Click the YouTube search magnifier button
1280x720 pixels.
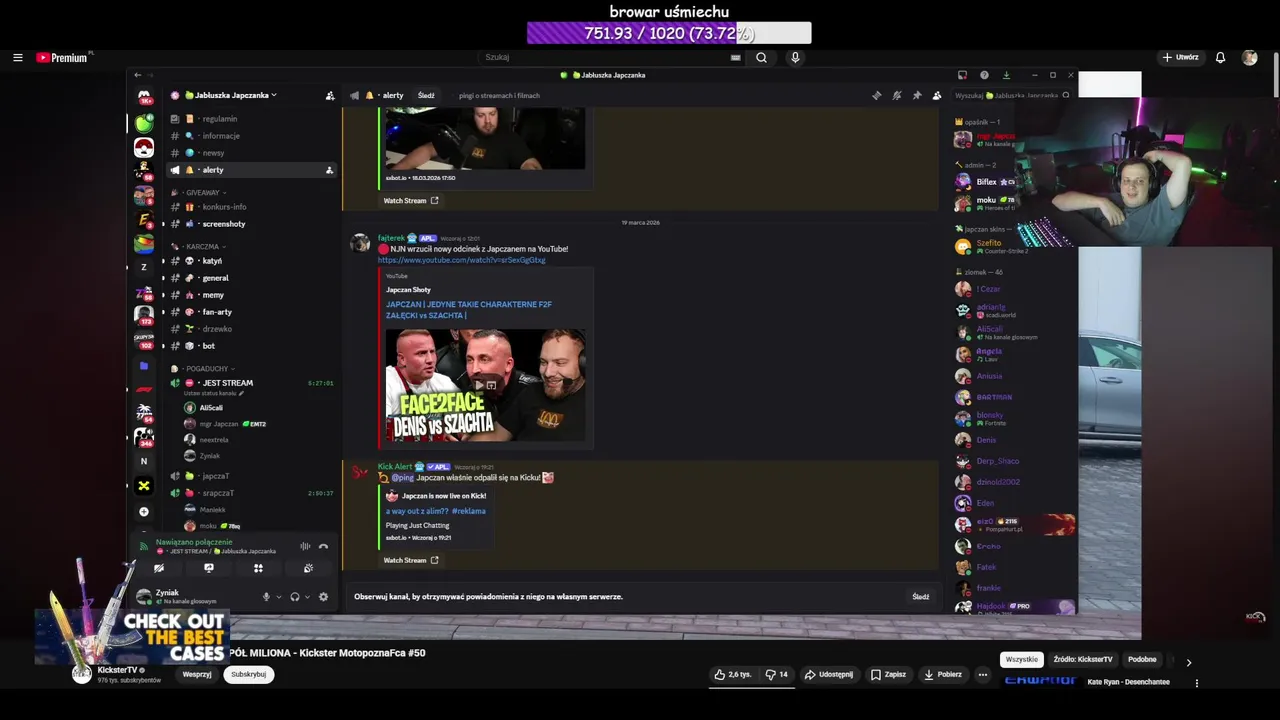coord(761,57)
